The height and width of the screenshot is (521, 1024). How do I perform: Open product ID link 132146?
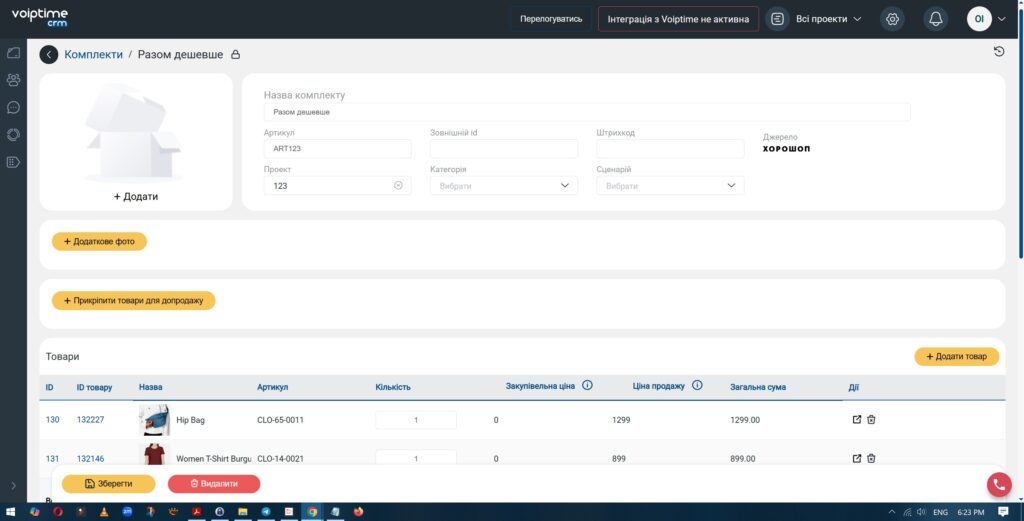90,459
